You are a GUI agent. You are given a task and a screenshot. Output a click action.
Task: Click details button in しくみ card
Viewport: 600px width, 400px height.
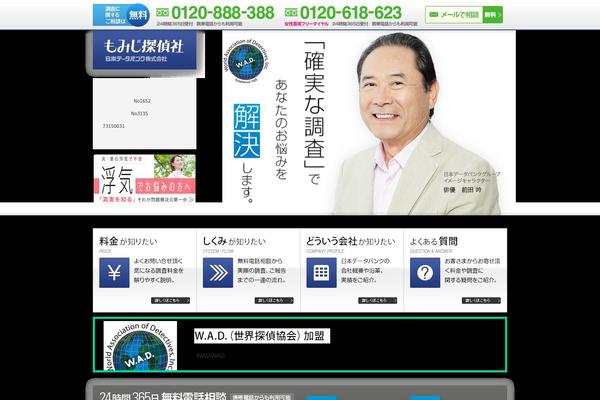(274, 300)
